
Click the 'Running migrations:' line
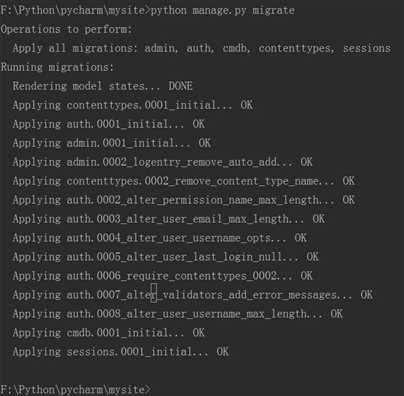[57, 67]
